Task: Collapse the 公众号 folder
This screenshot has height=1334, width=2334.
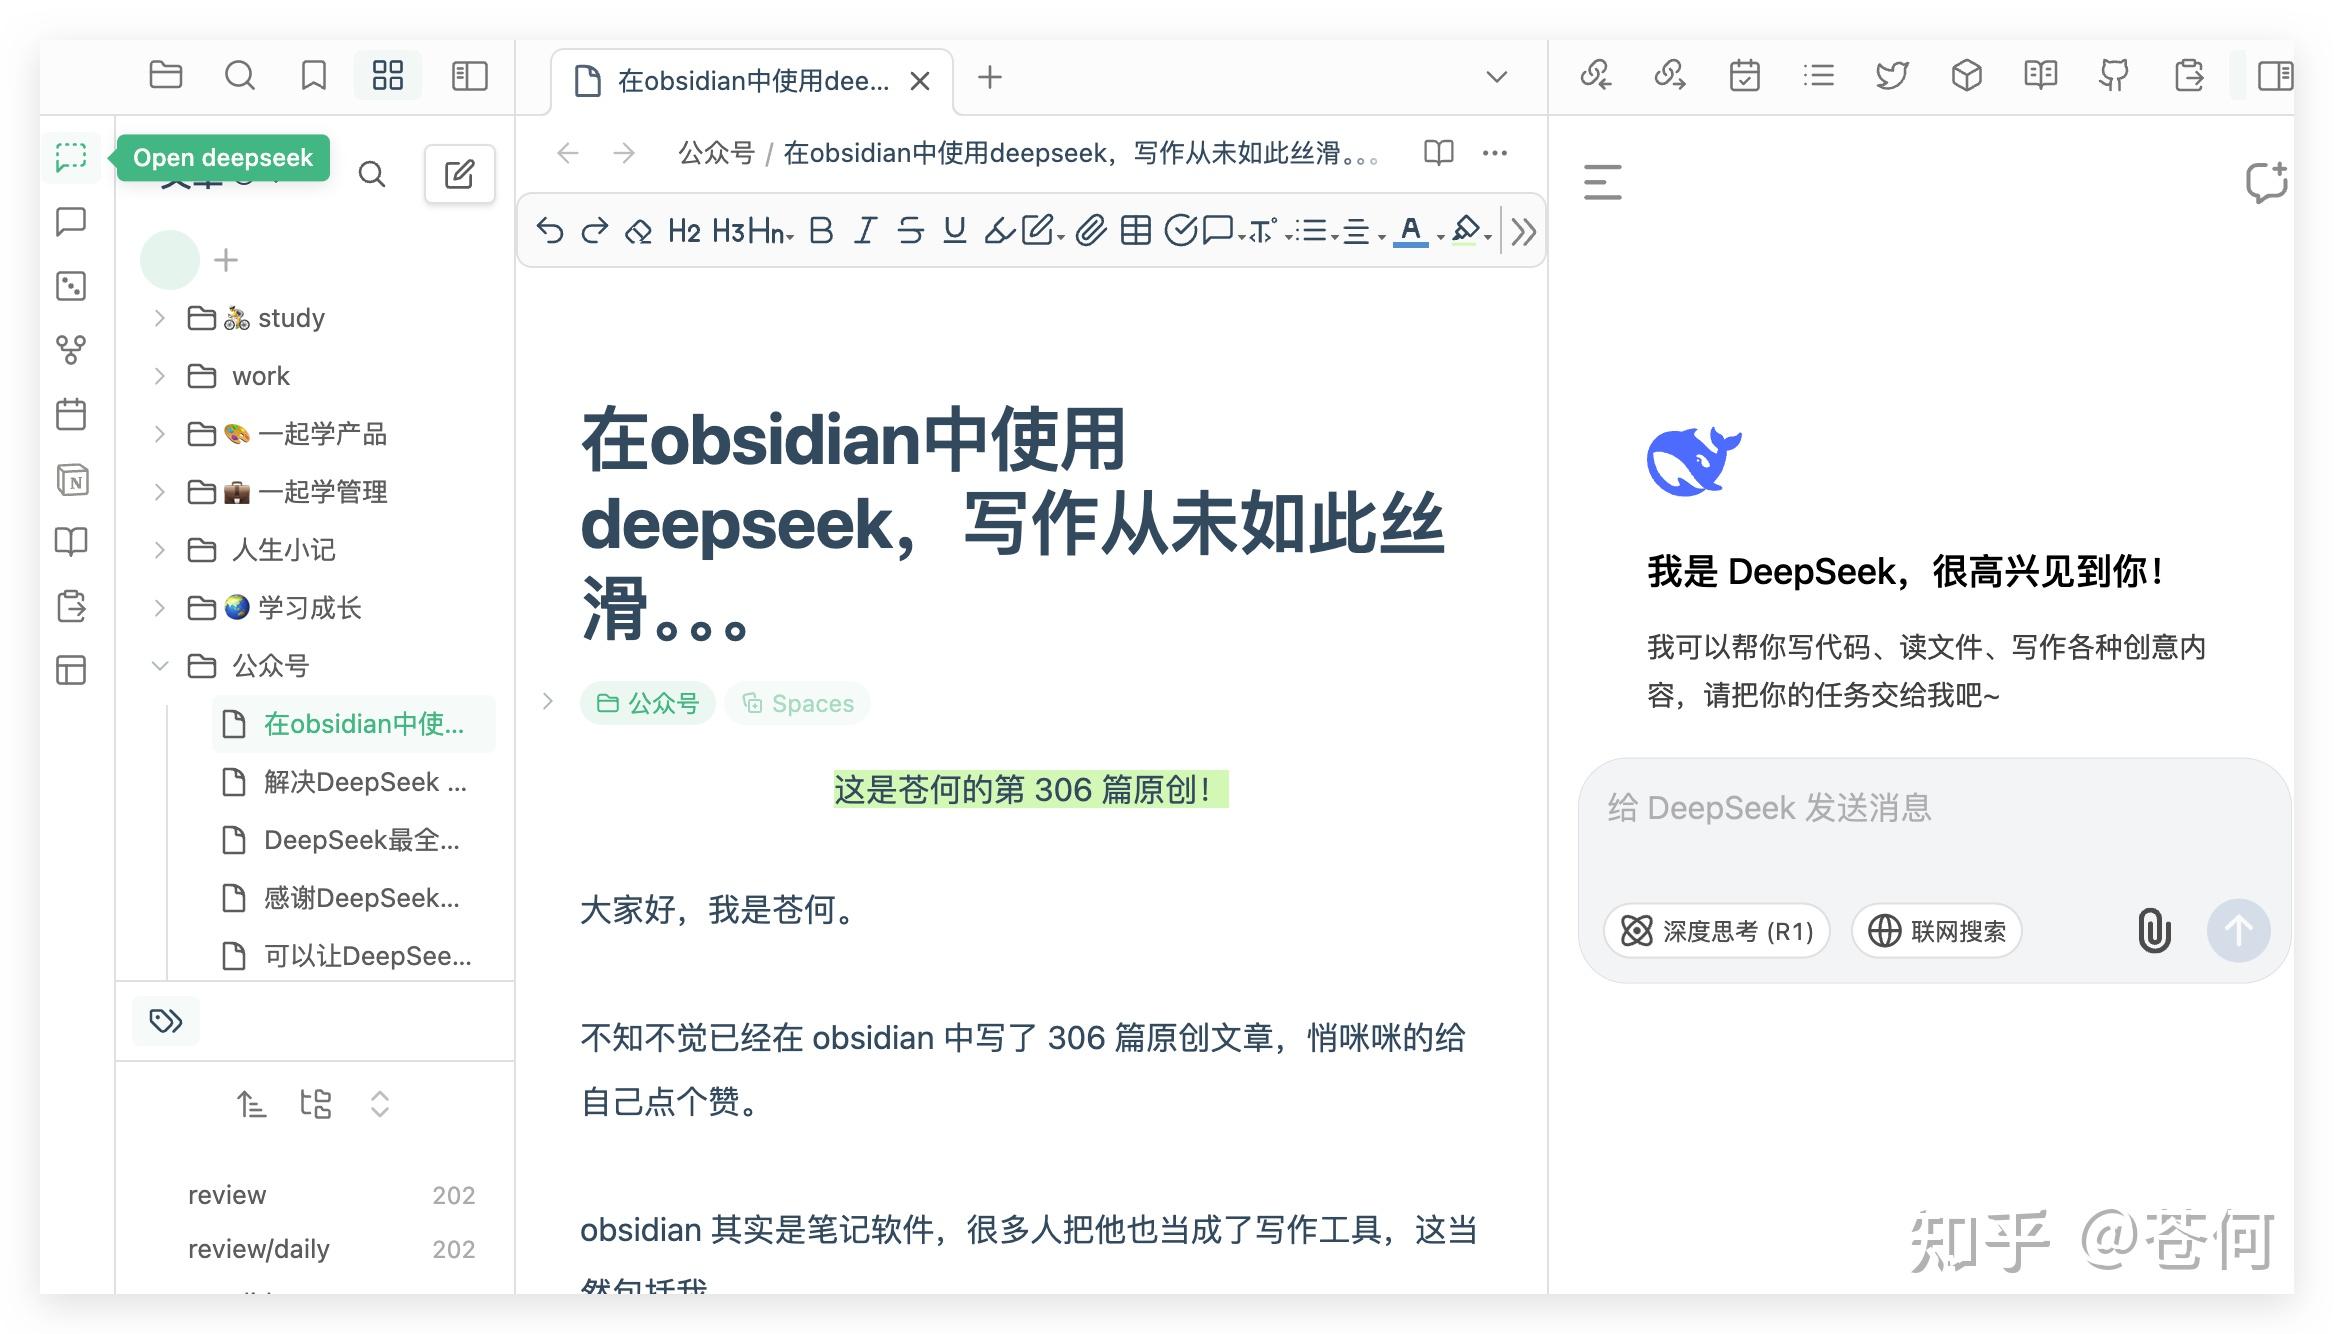Action: (158, 665)
